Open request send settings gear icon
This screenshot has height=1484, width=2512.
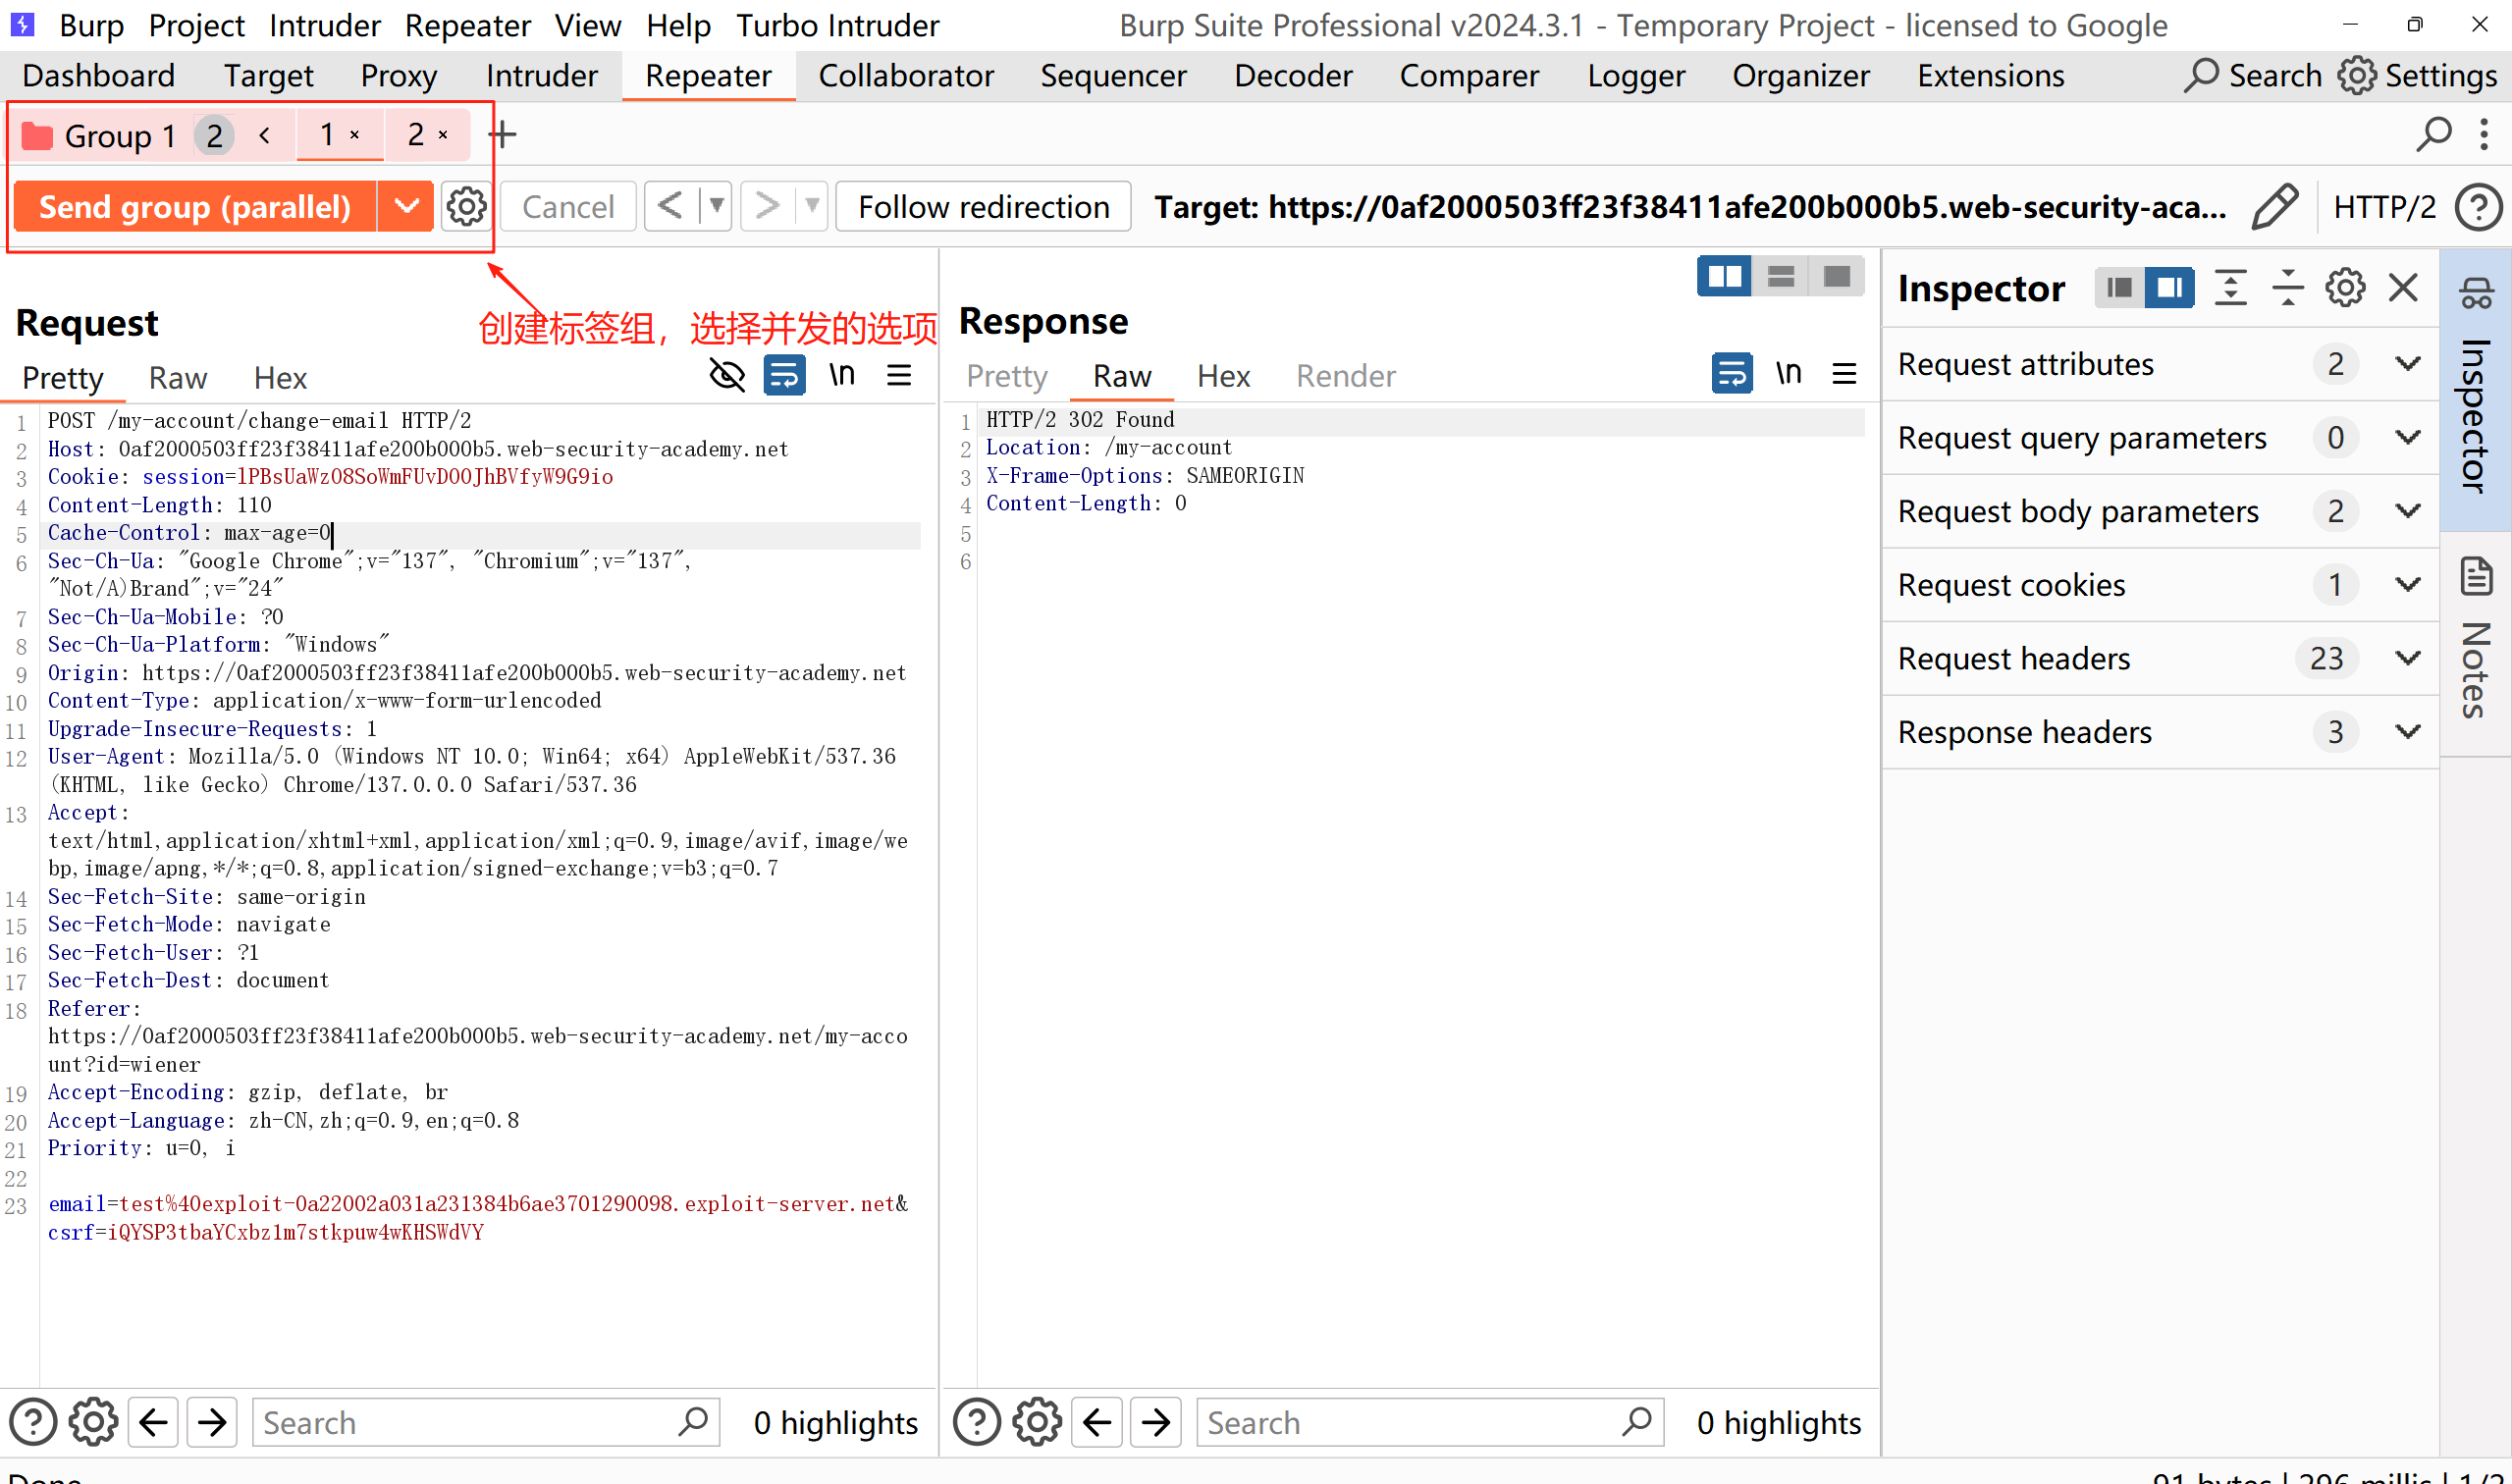[466, 207]
